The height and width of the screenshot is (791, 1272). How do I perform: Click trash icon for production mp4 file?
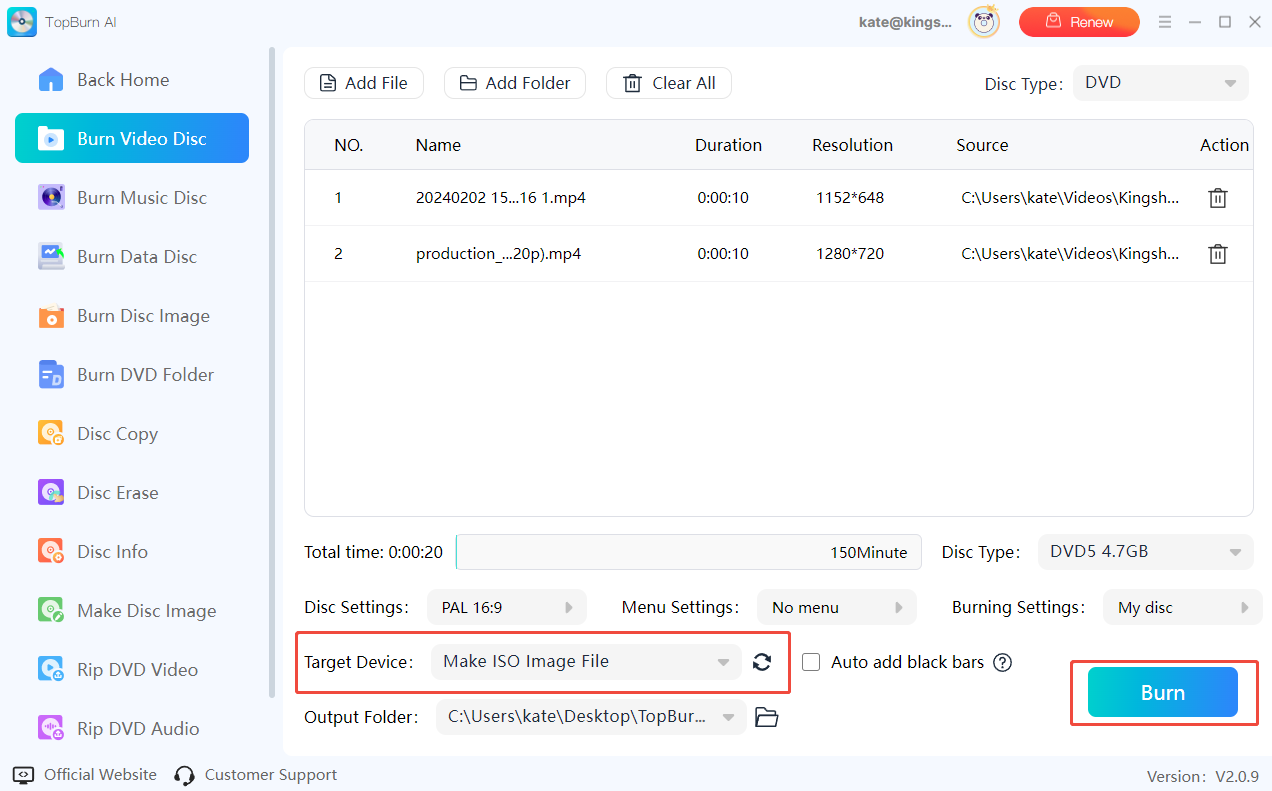(1217, 254)
